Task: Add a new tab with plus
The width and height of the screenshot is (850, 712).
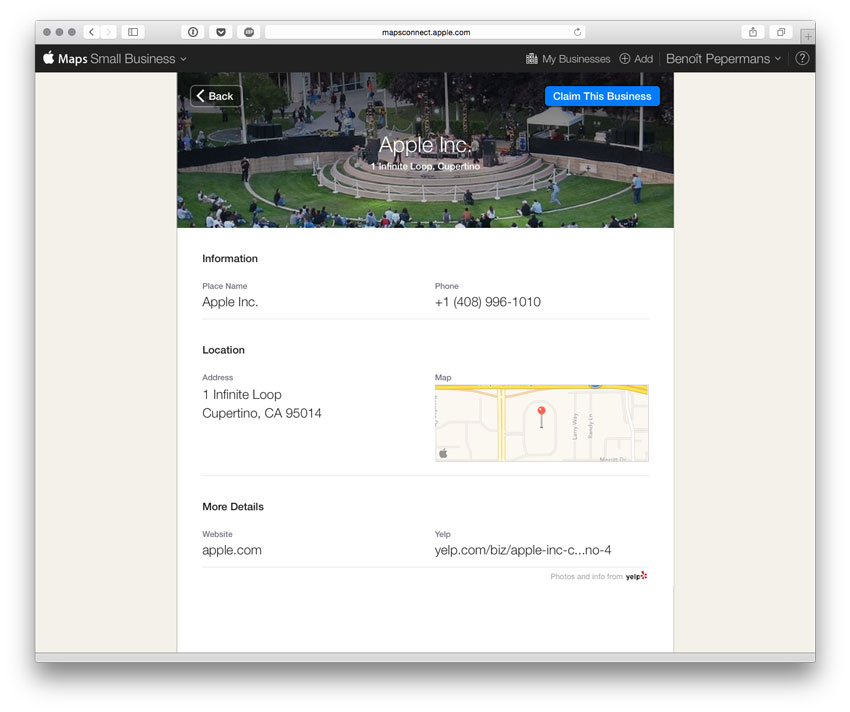Action: point(808,36)
